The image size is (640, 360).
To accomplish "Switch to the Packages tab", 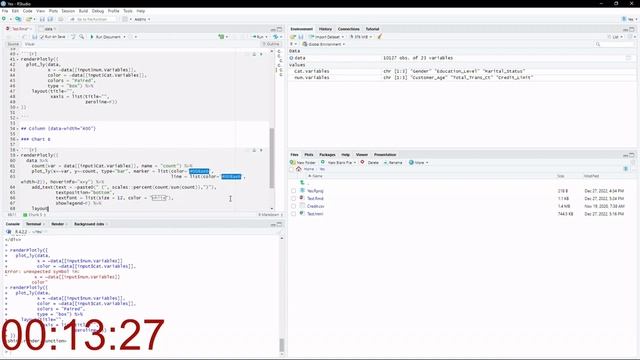I will (327, 155).
